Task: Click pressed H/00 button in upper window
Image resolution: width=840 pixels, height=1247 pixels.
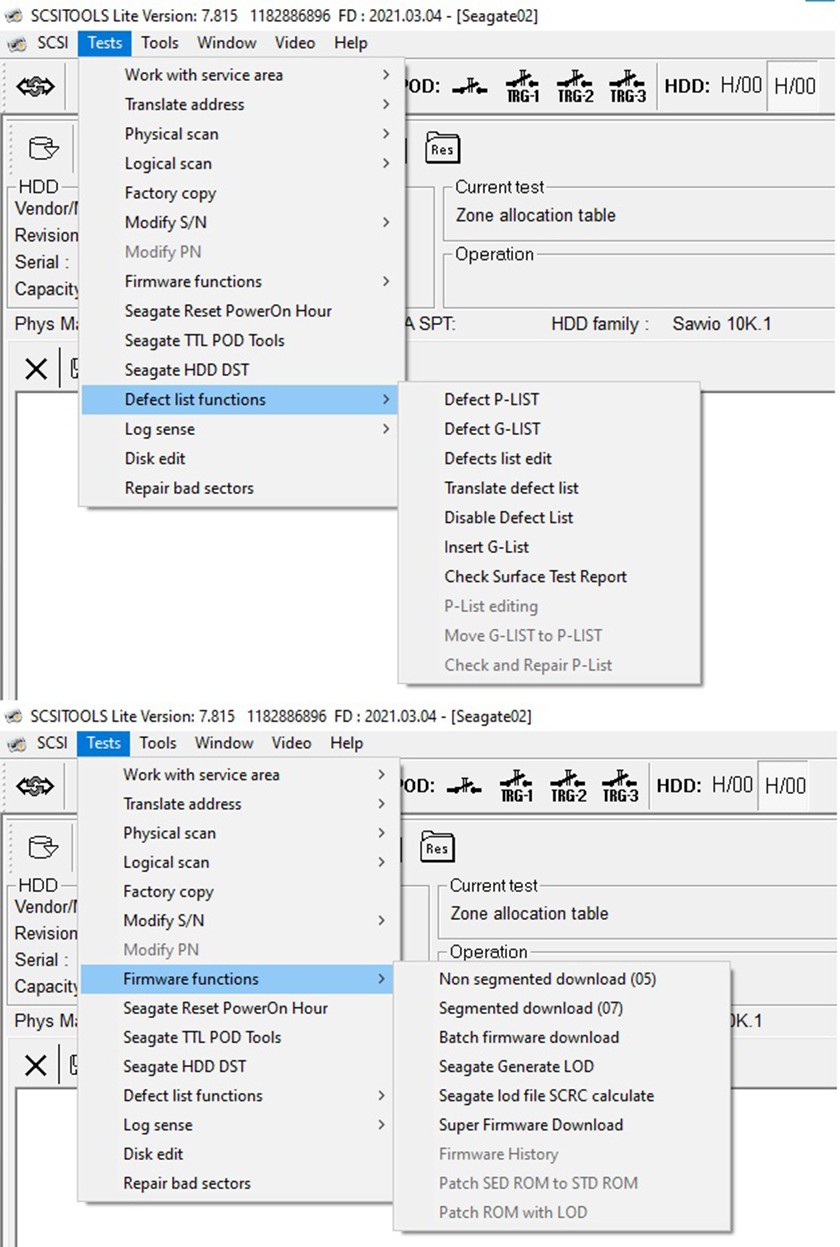Action: (795, 86)
